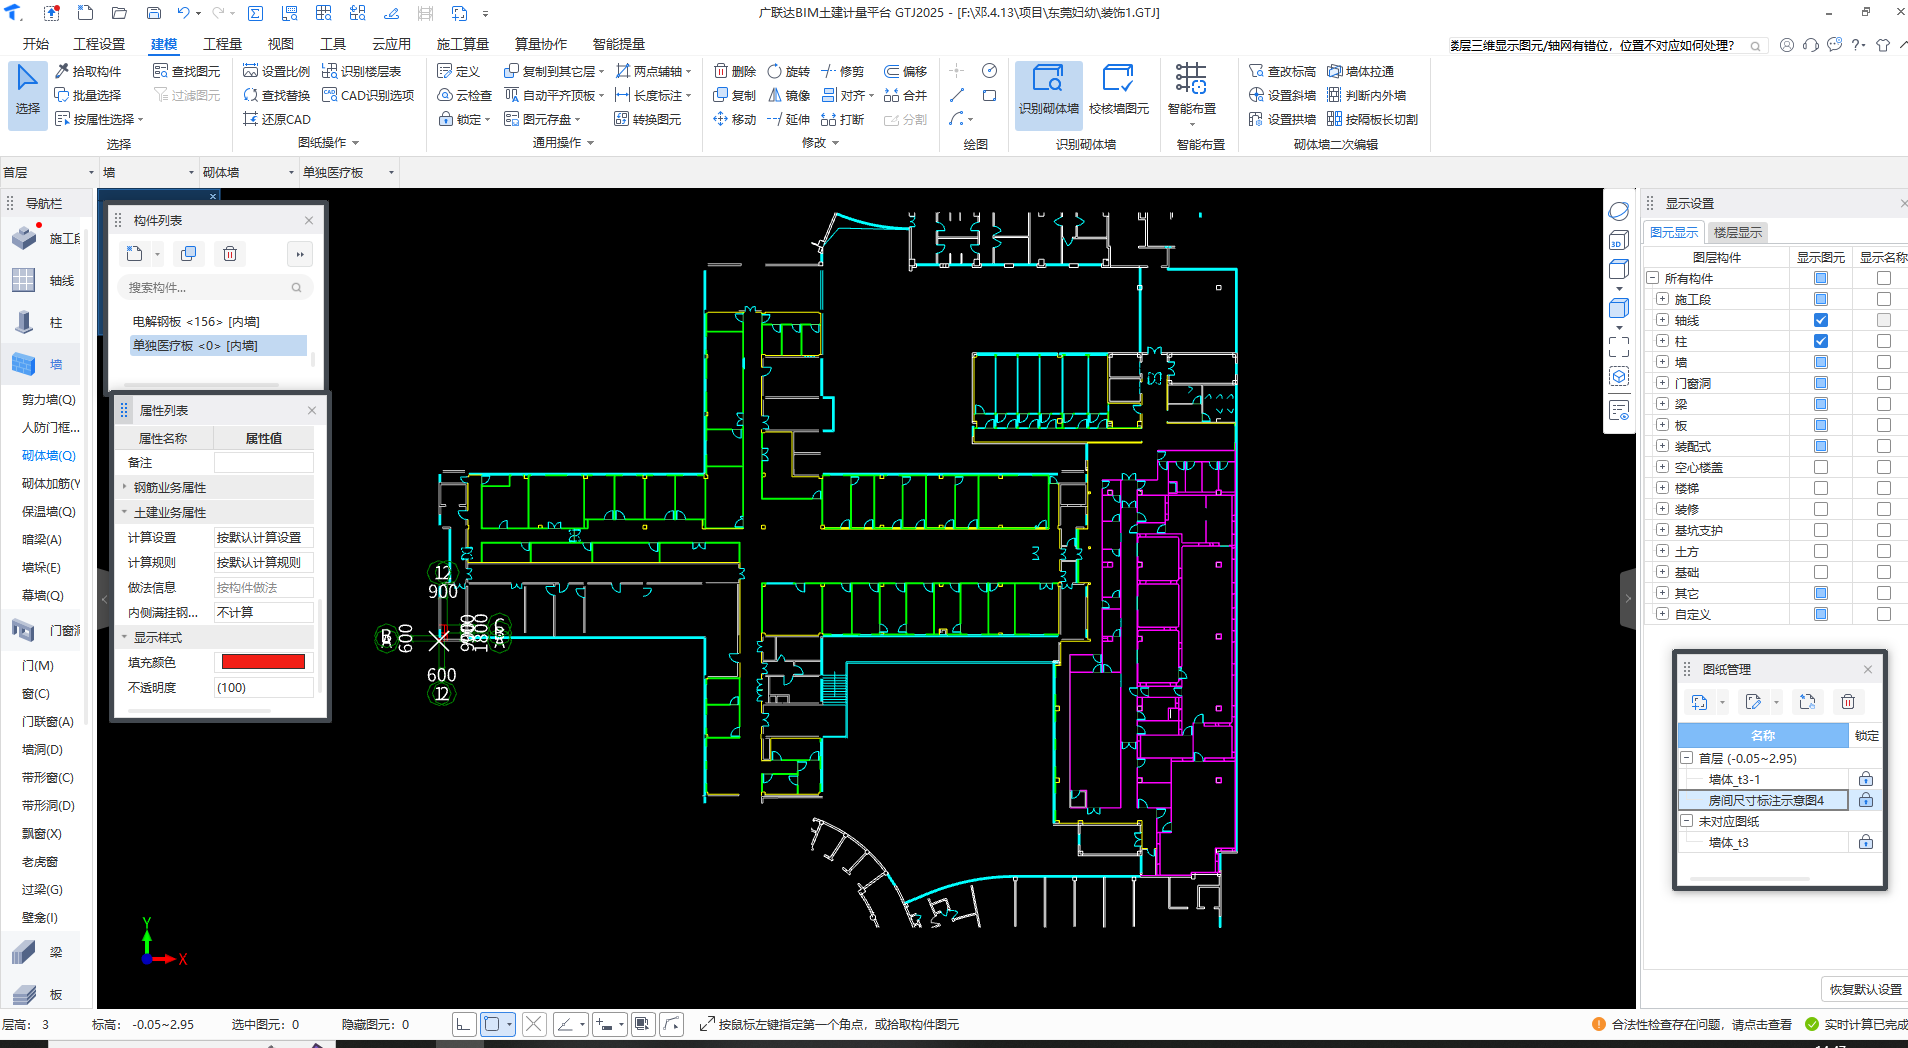Click the 打断 break tool
Viewport: 1908px width, 1048px height.
pos(842,119)
